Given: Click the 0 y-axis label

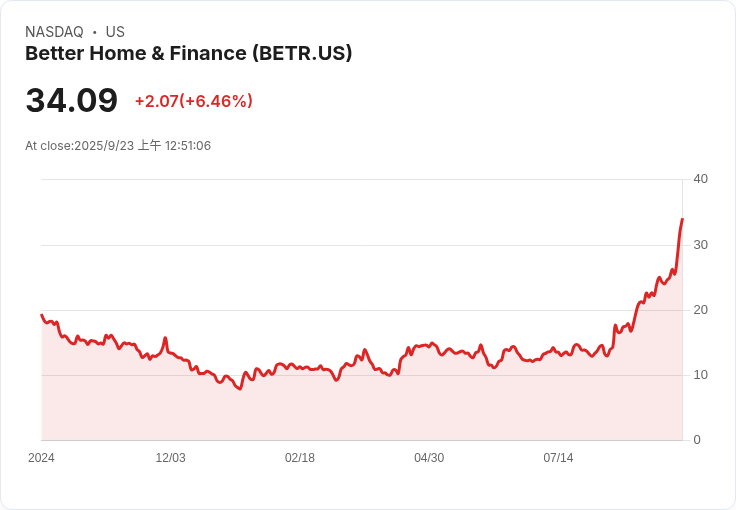Looking at the screenshot, I should coord(697,440).
